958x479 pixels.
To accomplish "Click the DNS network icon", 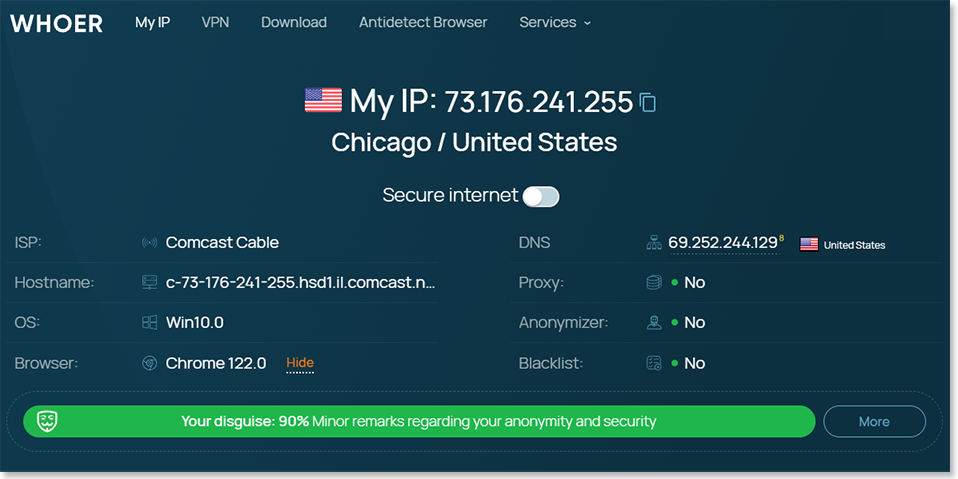I will 654,243.
